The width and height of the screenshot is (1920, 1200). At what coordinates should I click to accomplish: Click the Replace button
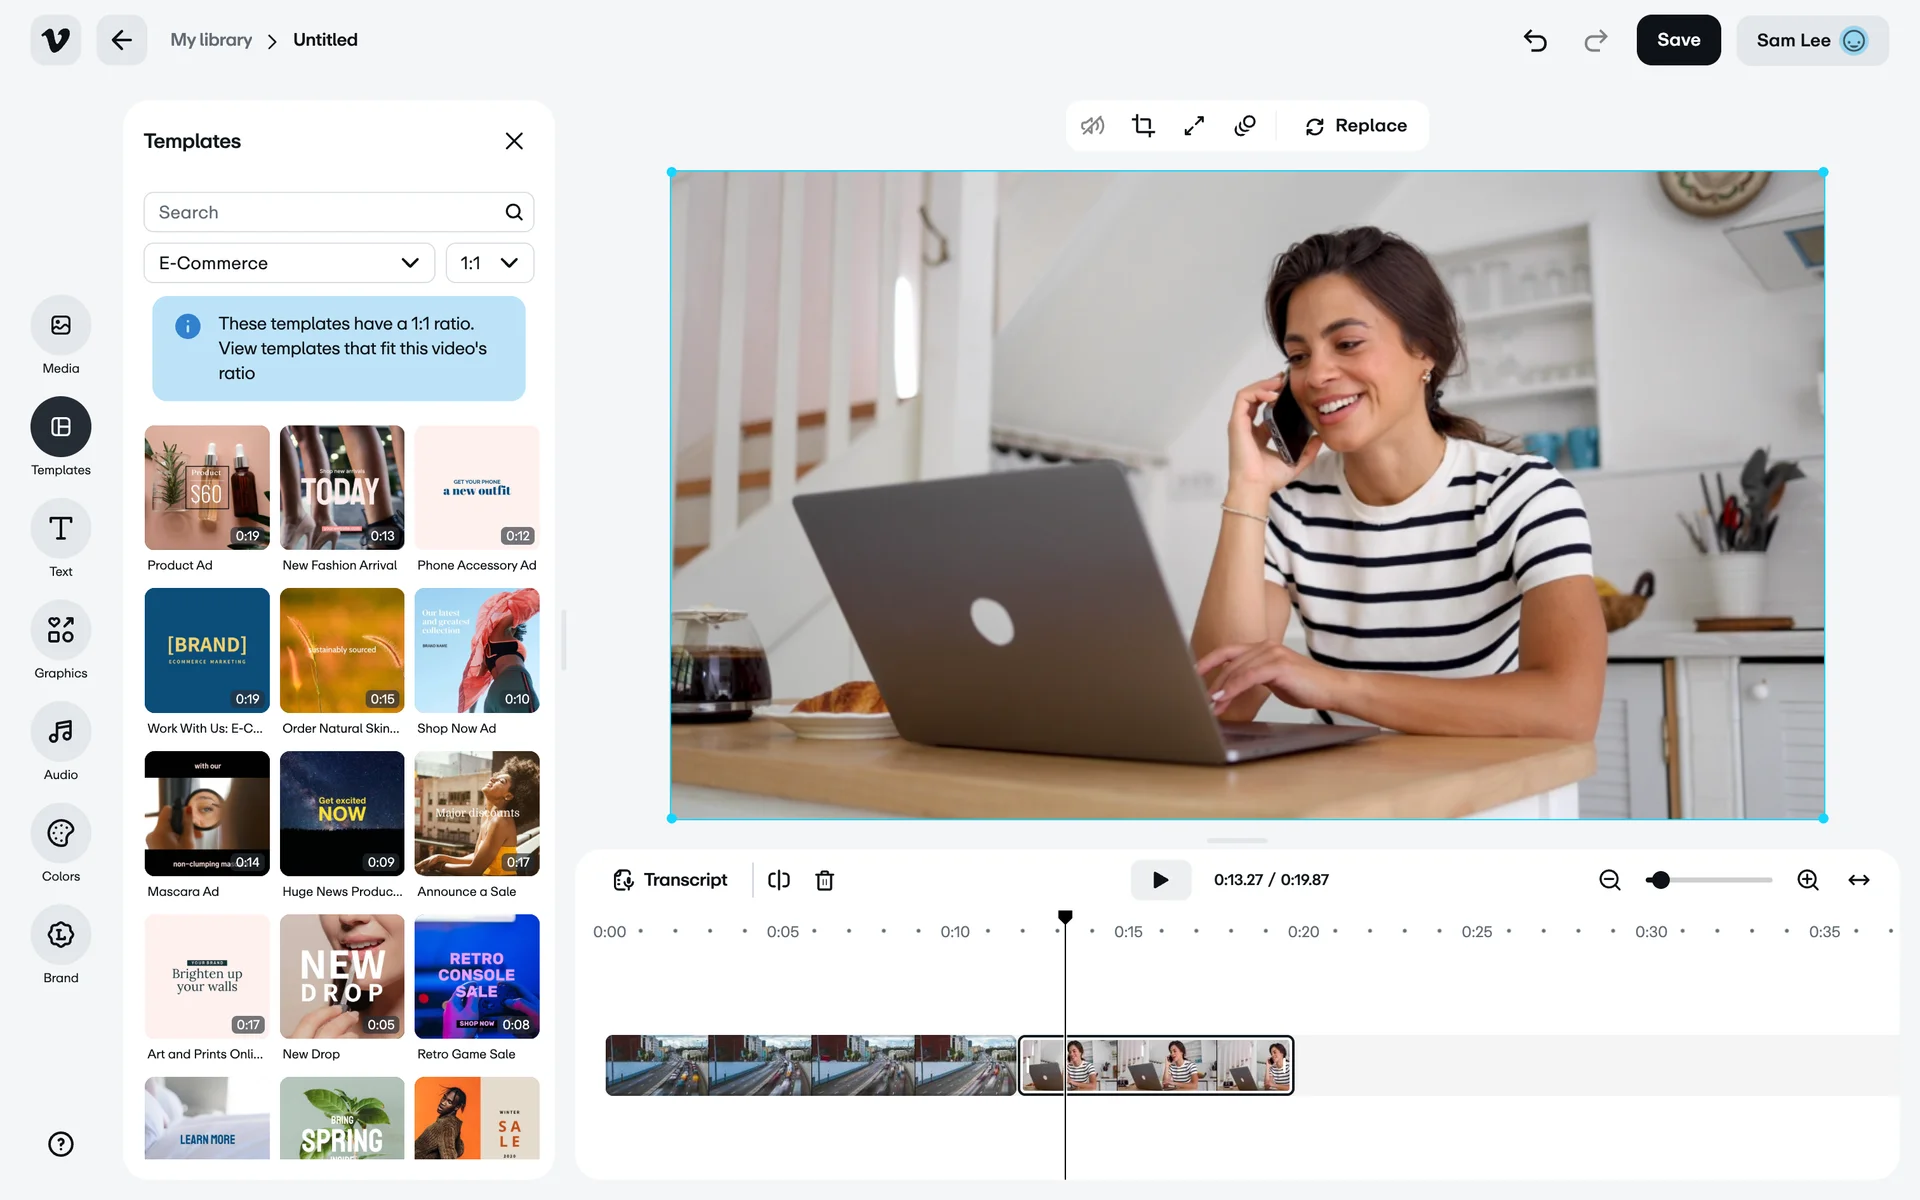(1355, 126)
